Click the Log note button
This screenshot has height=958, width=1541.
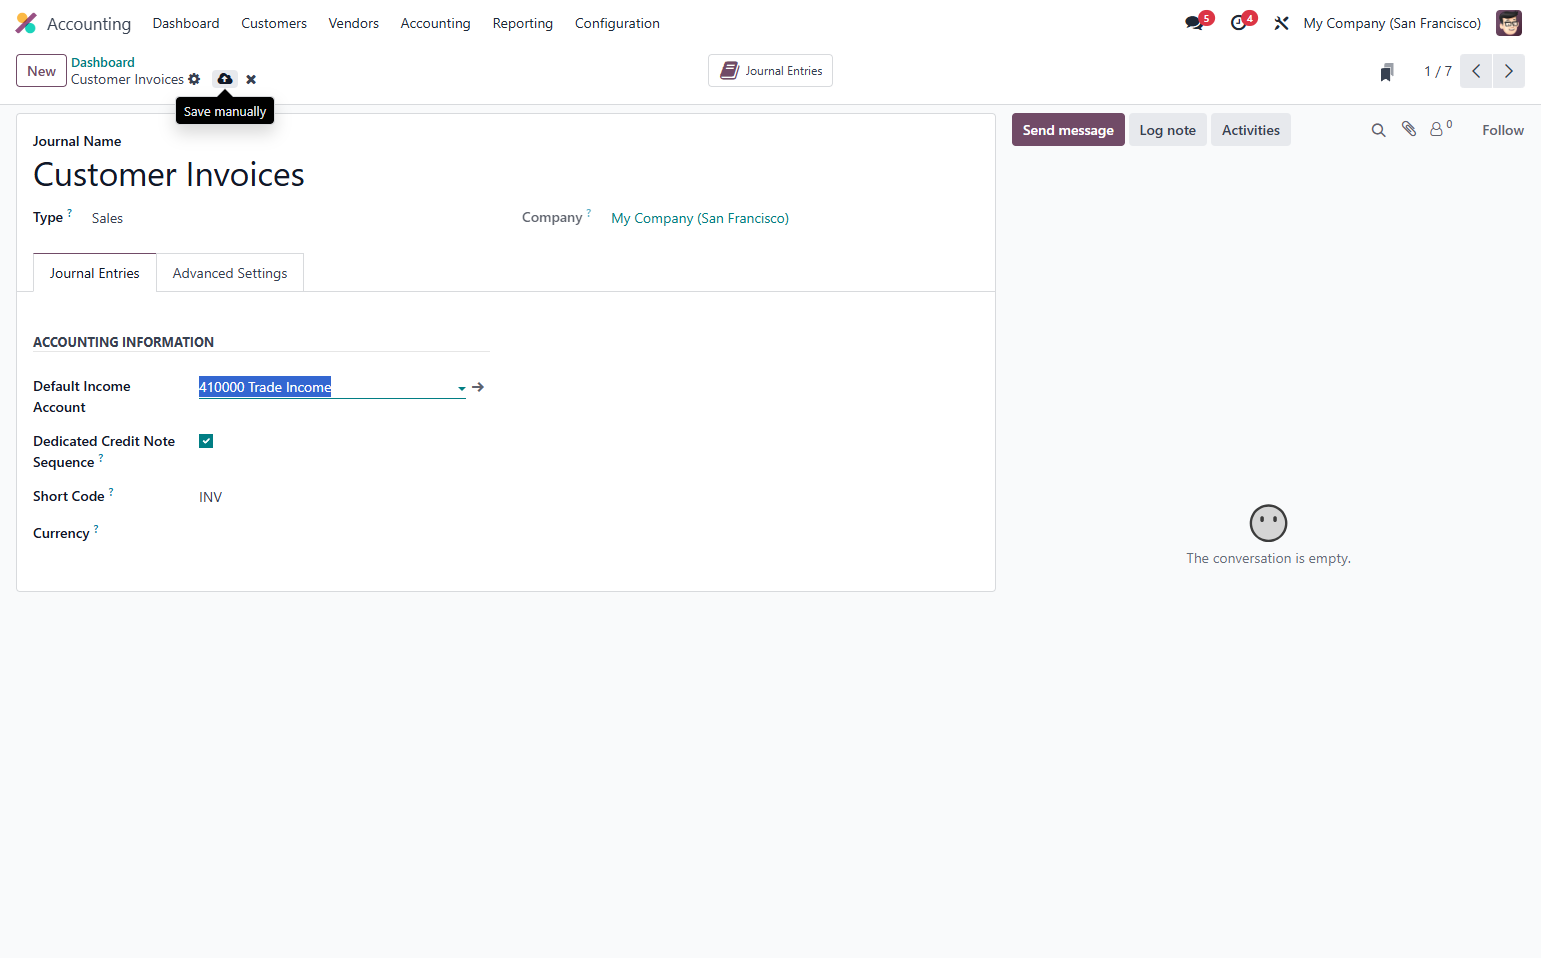point(1167,130)
